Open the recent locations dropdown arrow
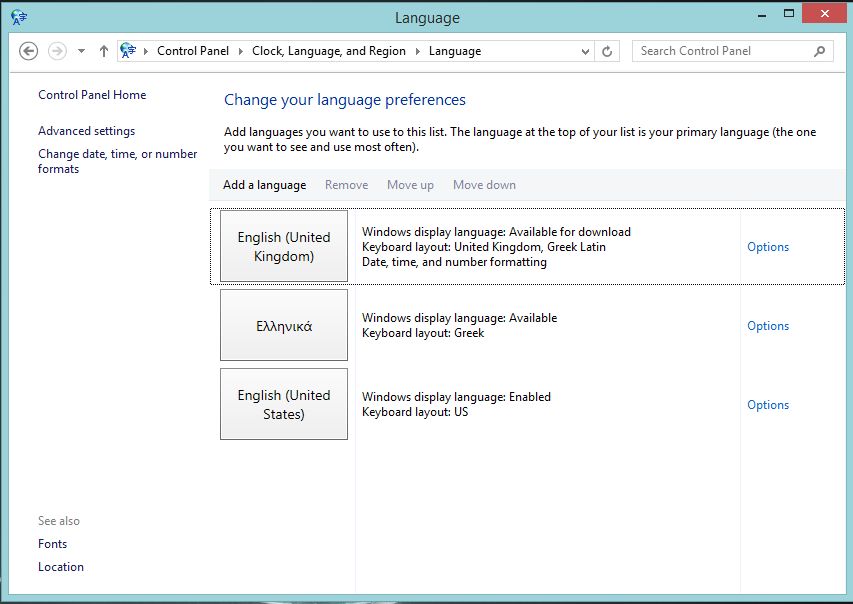Screen dimensions: 853x604 (x=81, y=51)
